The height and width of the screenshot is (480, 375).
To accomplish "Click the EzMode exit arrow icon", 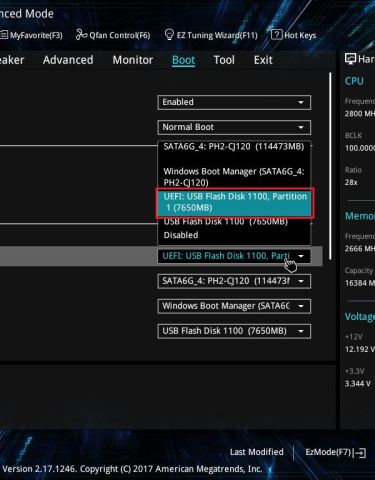I will coord(361,453).
